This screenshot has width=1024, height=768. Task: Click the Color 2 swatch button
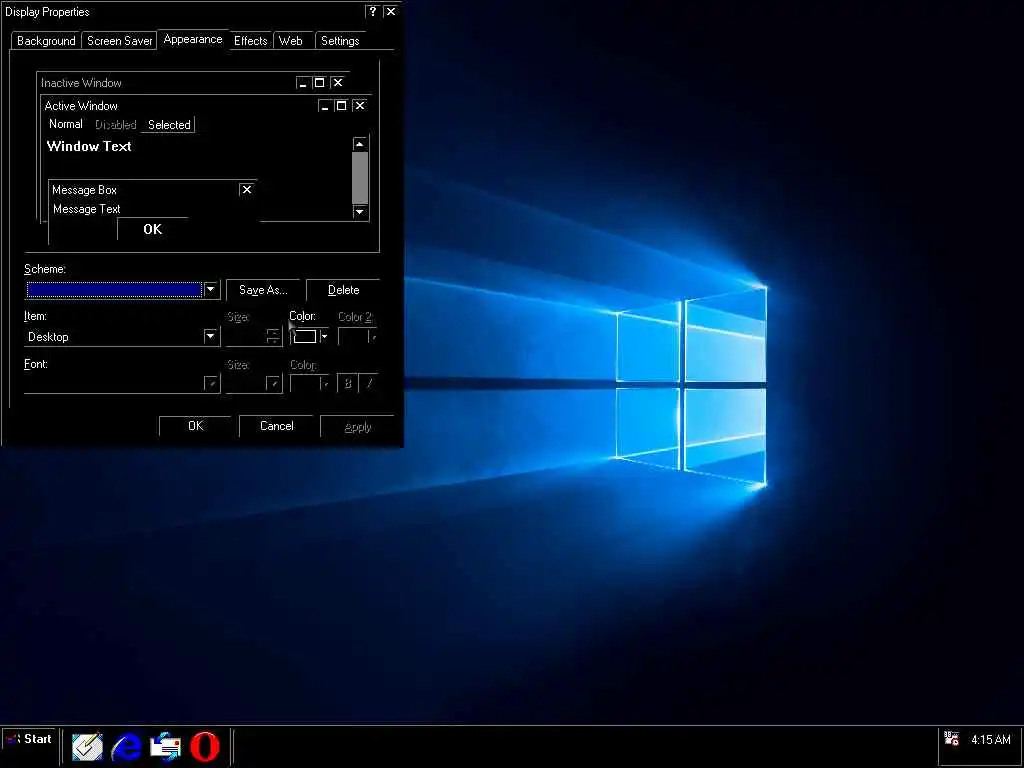[358, 336]
